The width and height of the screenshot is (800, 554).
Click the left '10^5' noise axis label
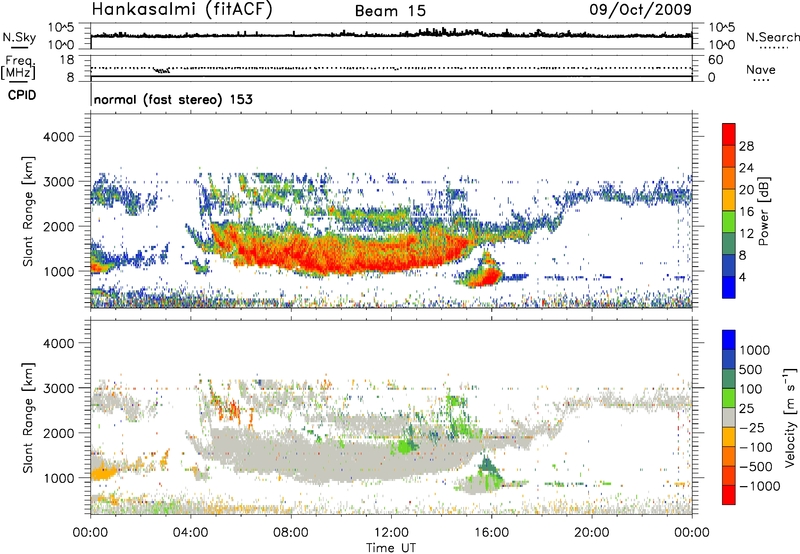[x=61, y=27]
